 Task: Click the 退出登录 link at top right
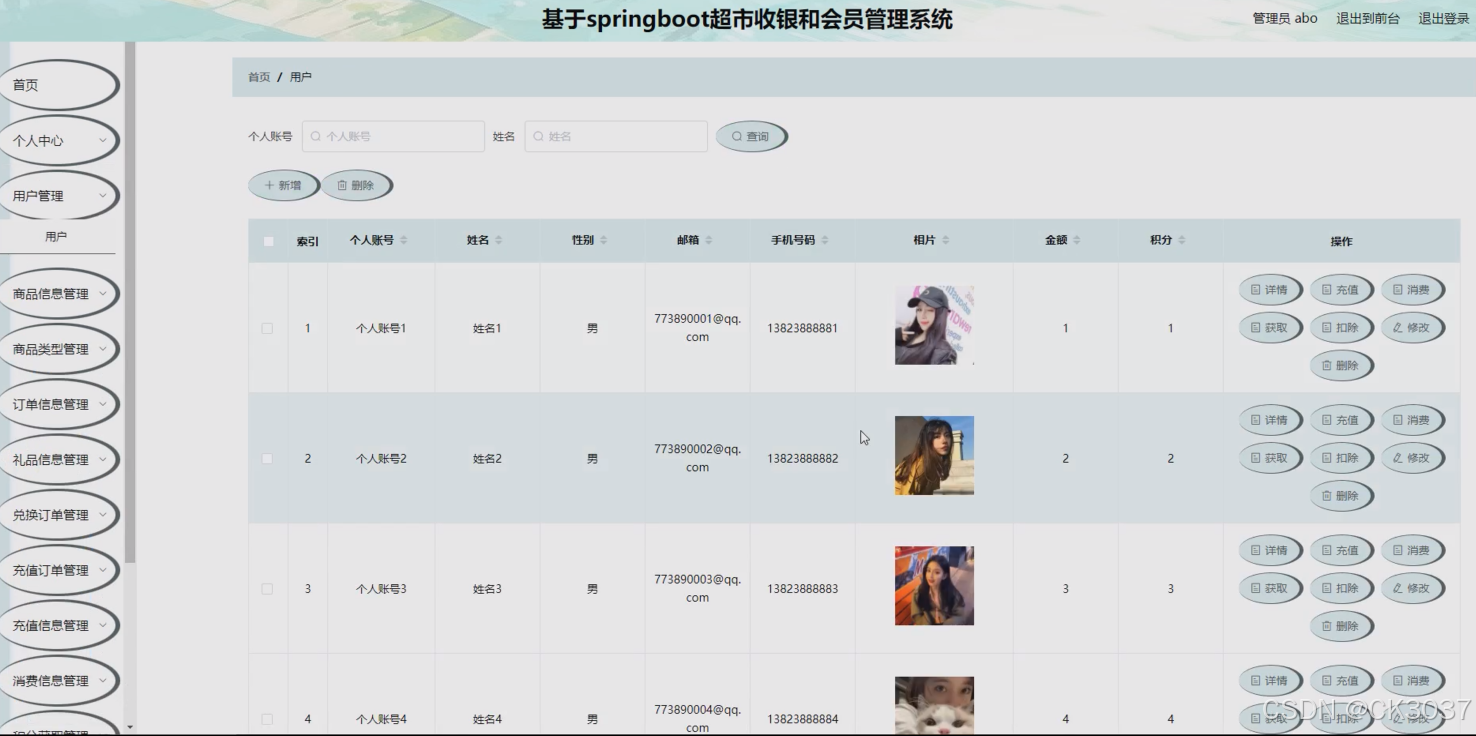click(x=1444, y=17)
